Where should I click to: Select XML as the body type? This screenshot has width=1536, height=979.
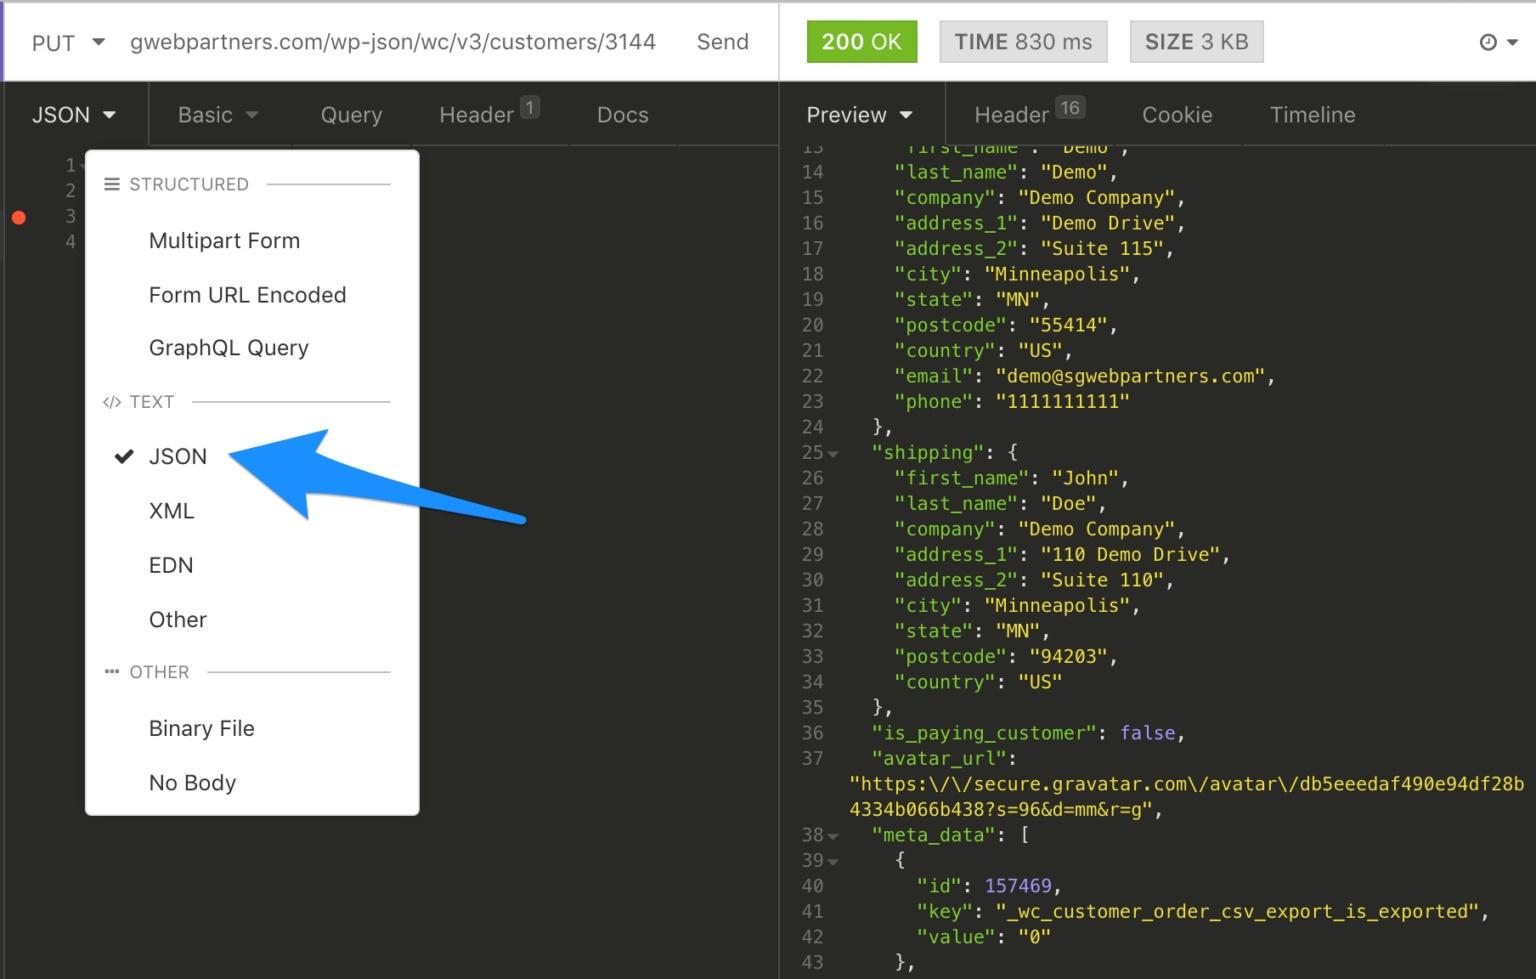click(x=171, y=511)
